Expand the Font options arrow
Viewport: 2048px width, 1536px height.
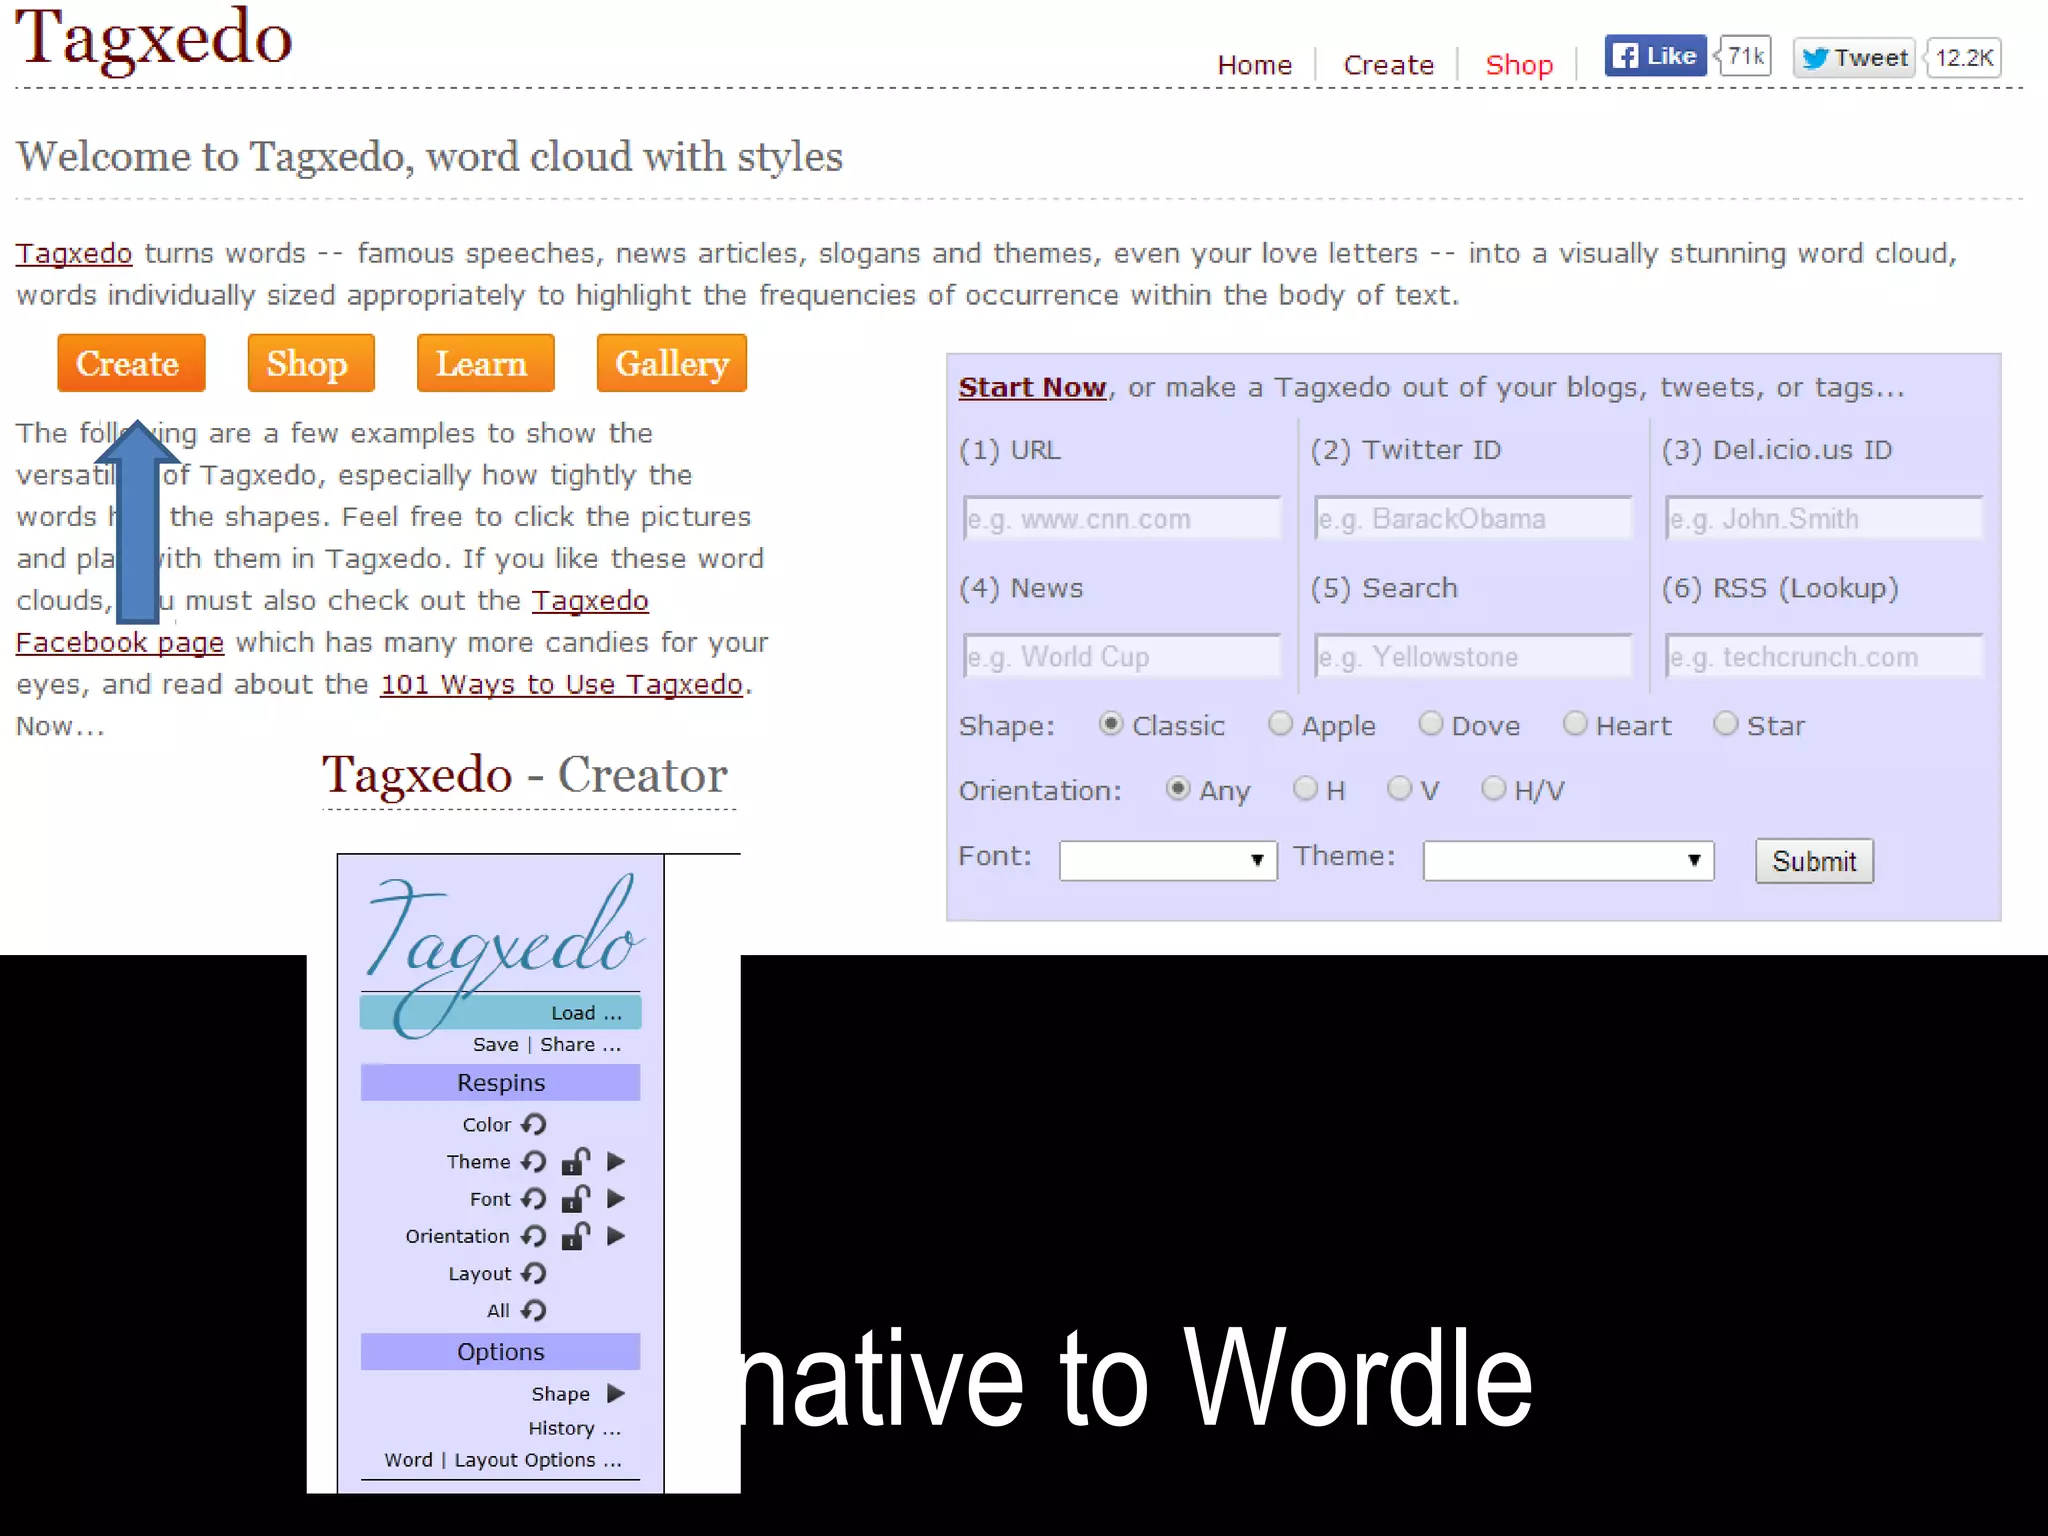click(616, 1198)
